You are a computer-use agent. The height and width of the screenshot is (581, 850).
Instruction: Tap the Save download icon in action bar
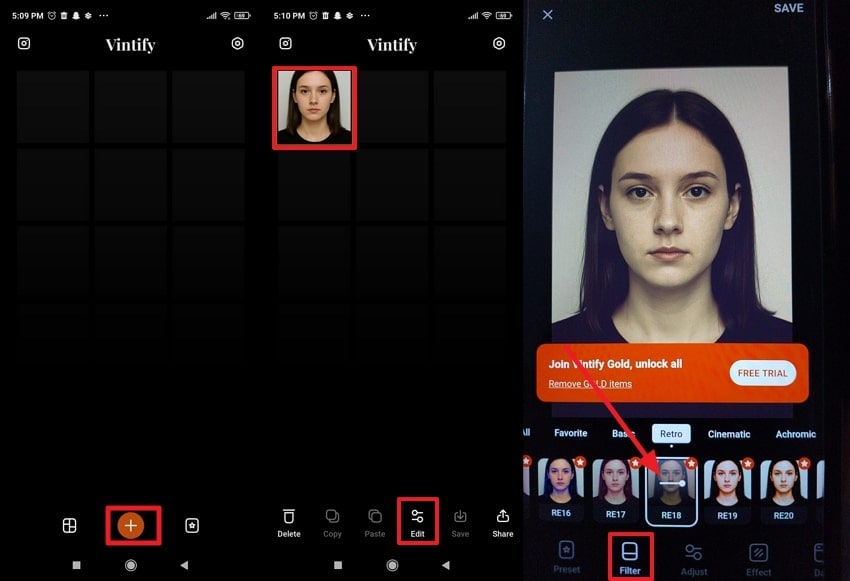click(x=460, y=524)
